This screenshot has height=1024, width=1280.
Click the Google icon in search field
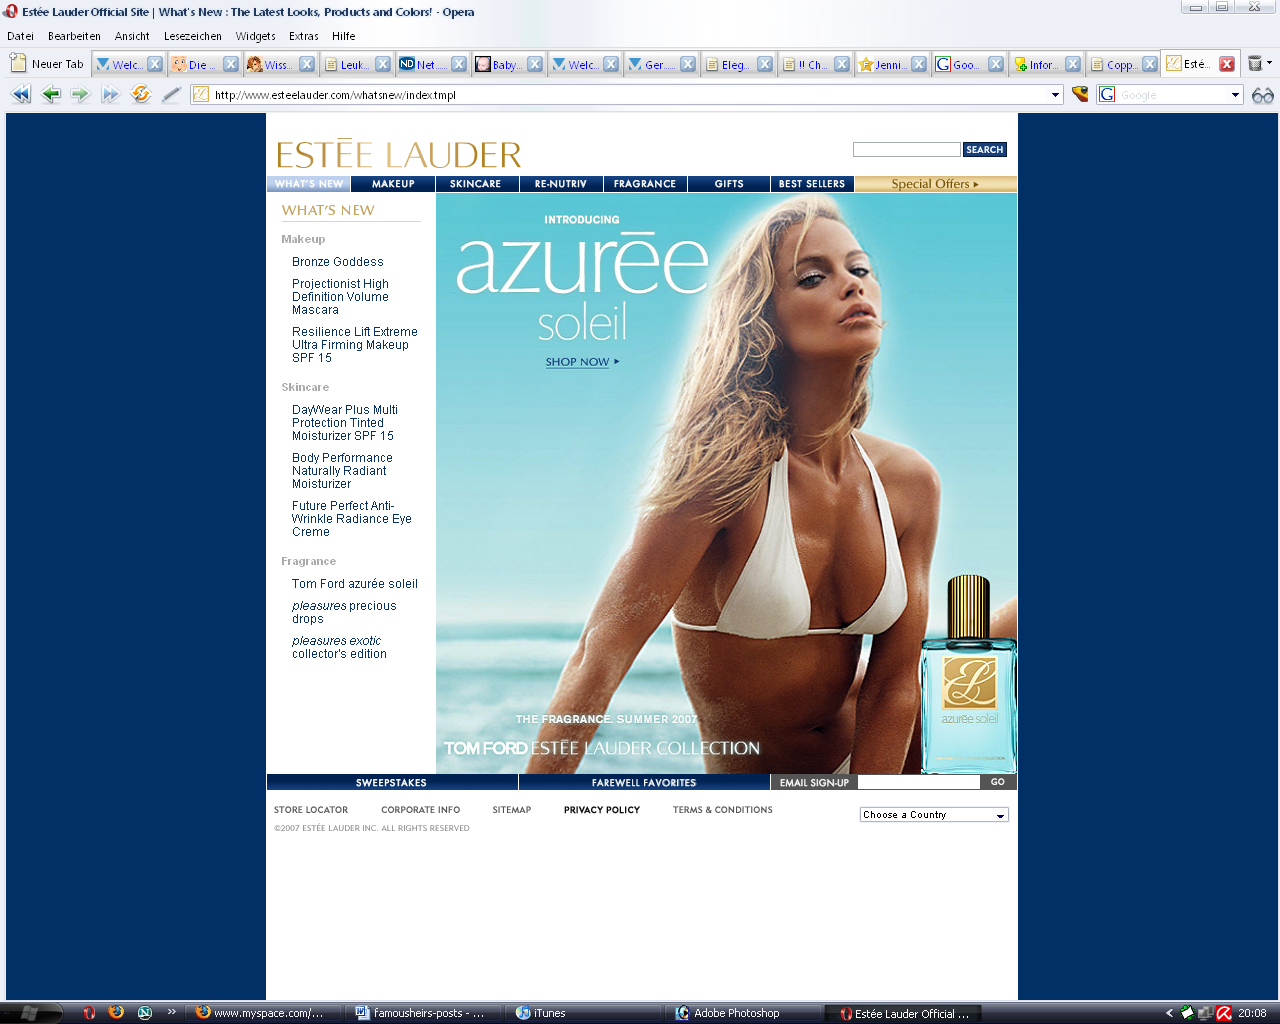coord(1107,94)
